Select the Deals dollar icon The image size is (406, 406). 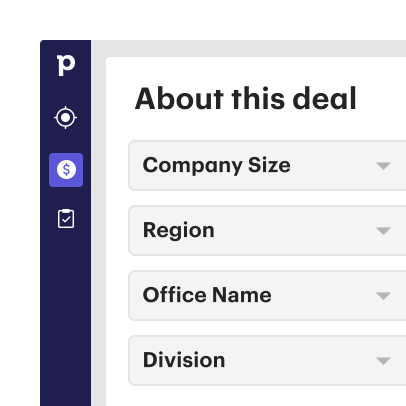[66, 170]
